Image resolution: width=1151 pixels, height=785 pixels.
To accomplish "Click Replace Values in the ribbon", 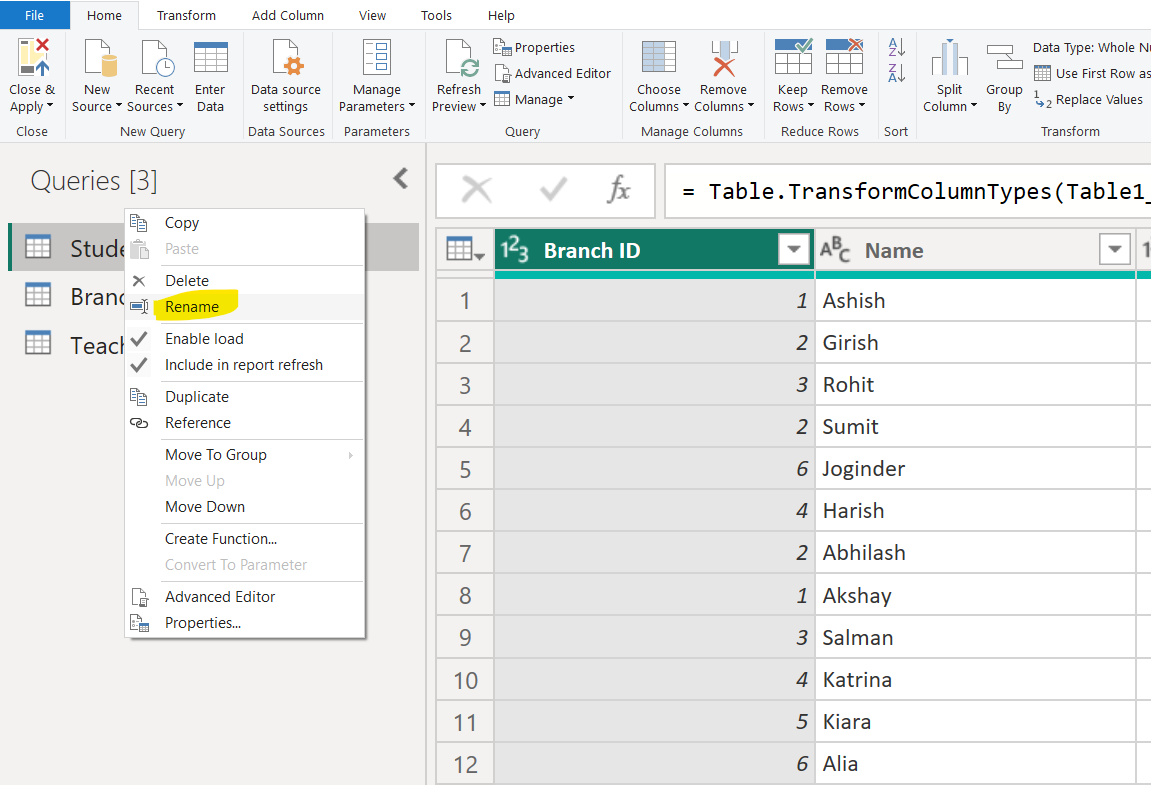I will click(1098, 99).
